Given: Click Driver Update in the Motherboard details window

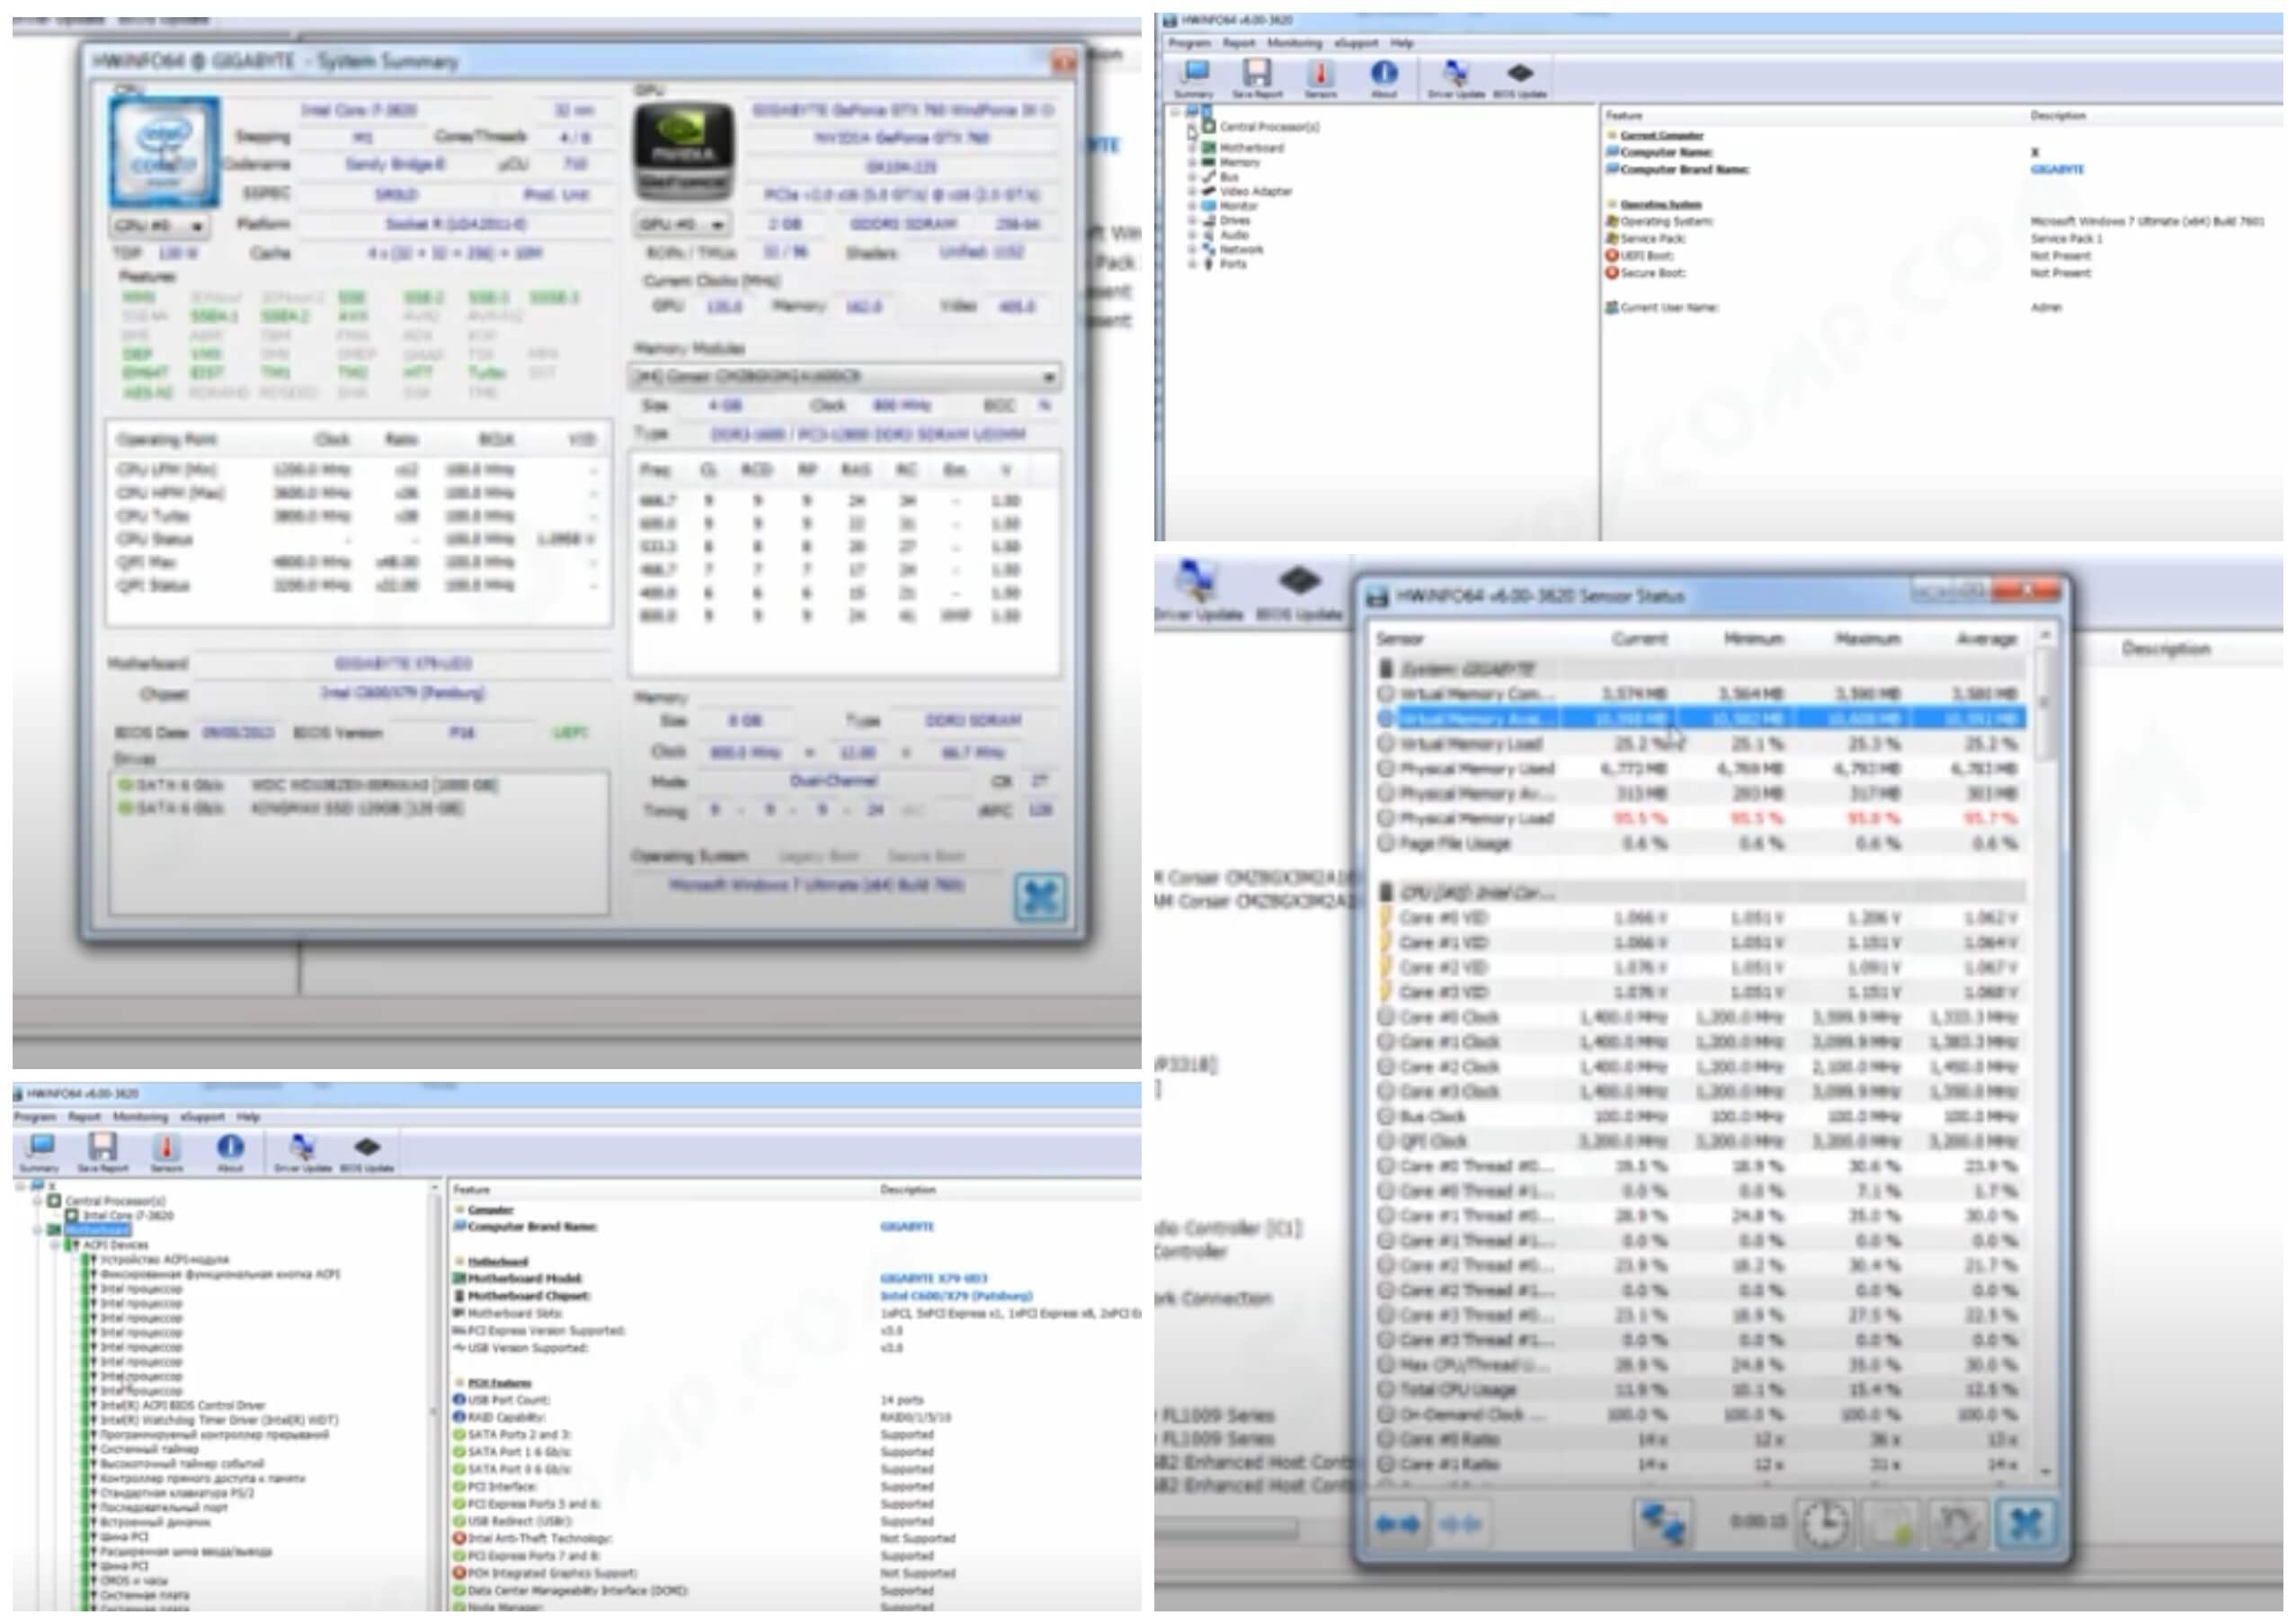Looking at the screenshot, I should point(302,1152).
